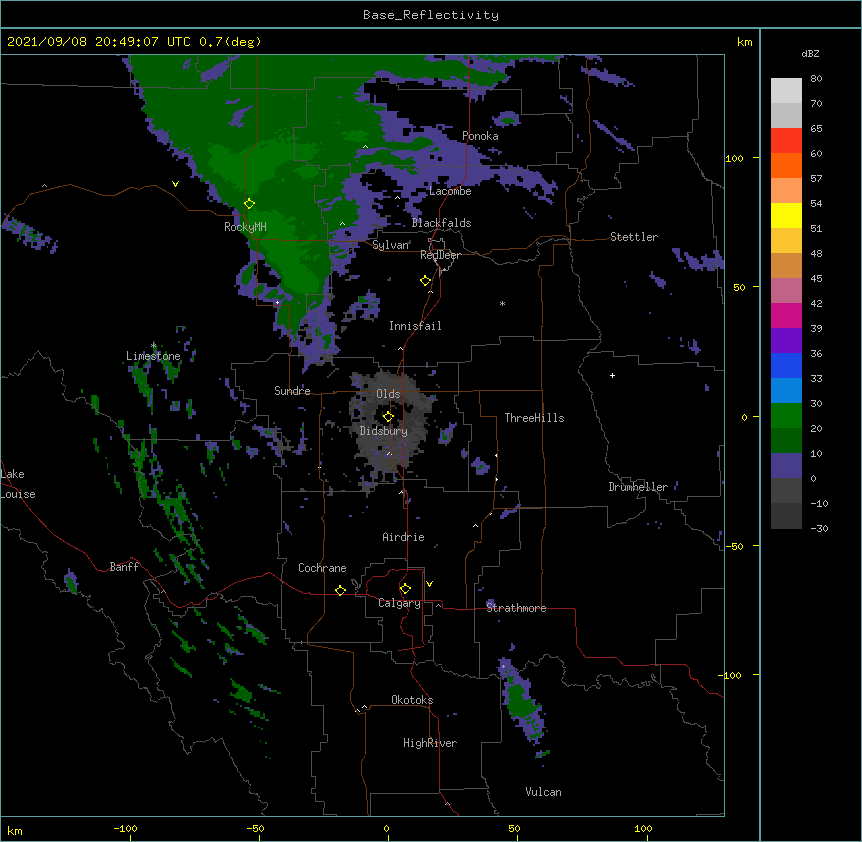The height and width of the screenshot is (842, 862).
Task: Click the yellow diamond marker below Cochrane
Action: point(340,590)
